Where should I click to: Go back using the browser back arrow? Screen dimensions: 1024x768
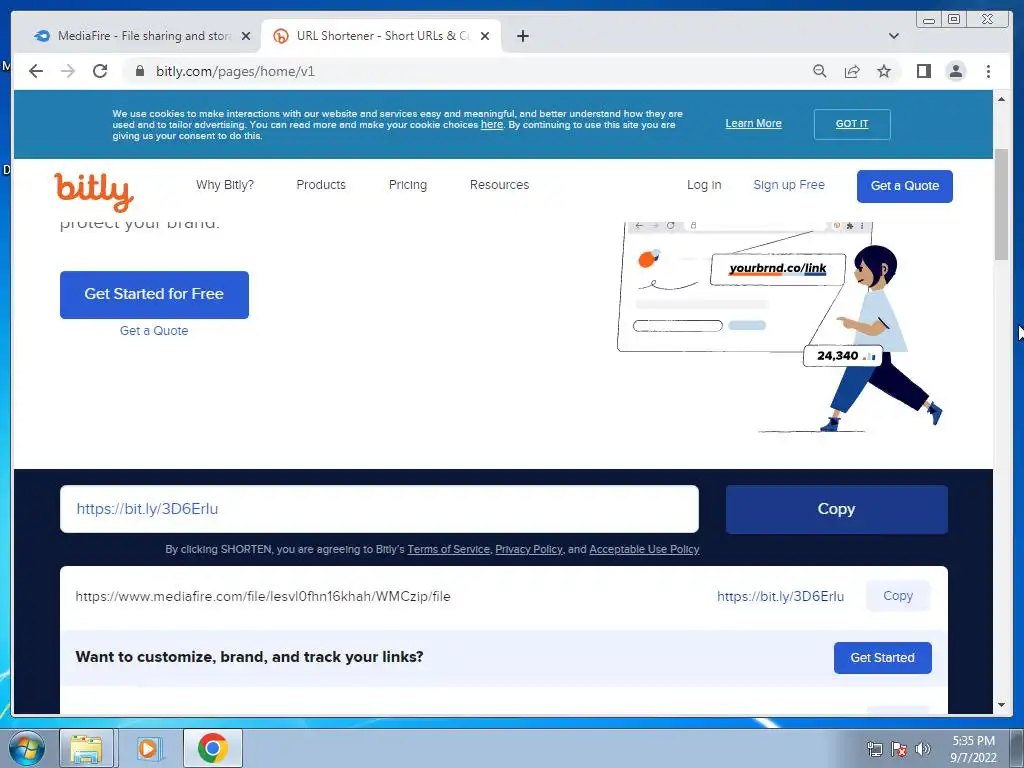click(x=36, y=71)
